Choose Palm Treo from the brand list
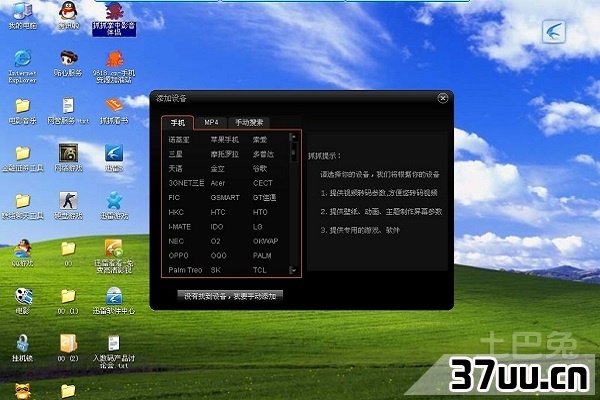 click(x=185, y=270)
